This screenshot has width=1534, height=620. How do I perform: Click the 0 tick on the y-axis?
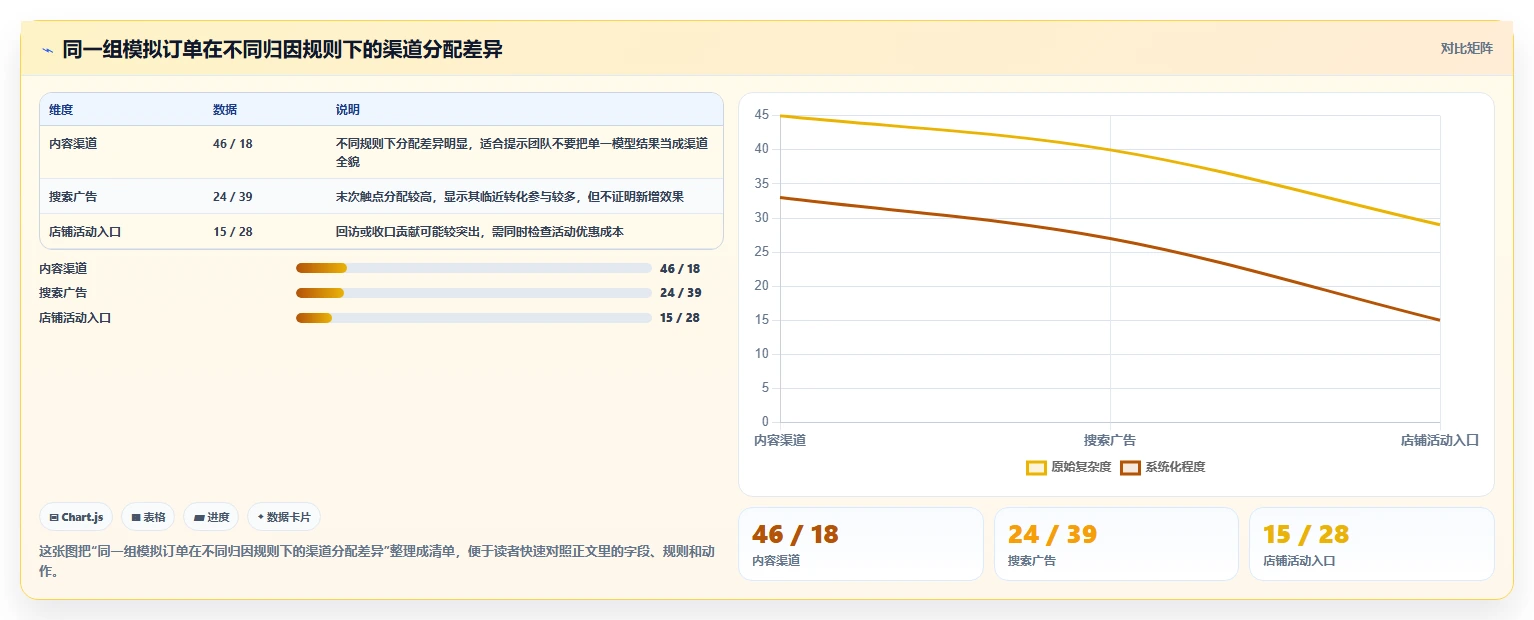(765, 422)
